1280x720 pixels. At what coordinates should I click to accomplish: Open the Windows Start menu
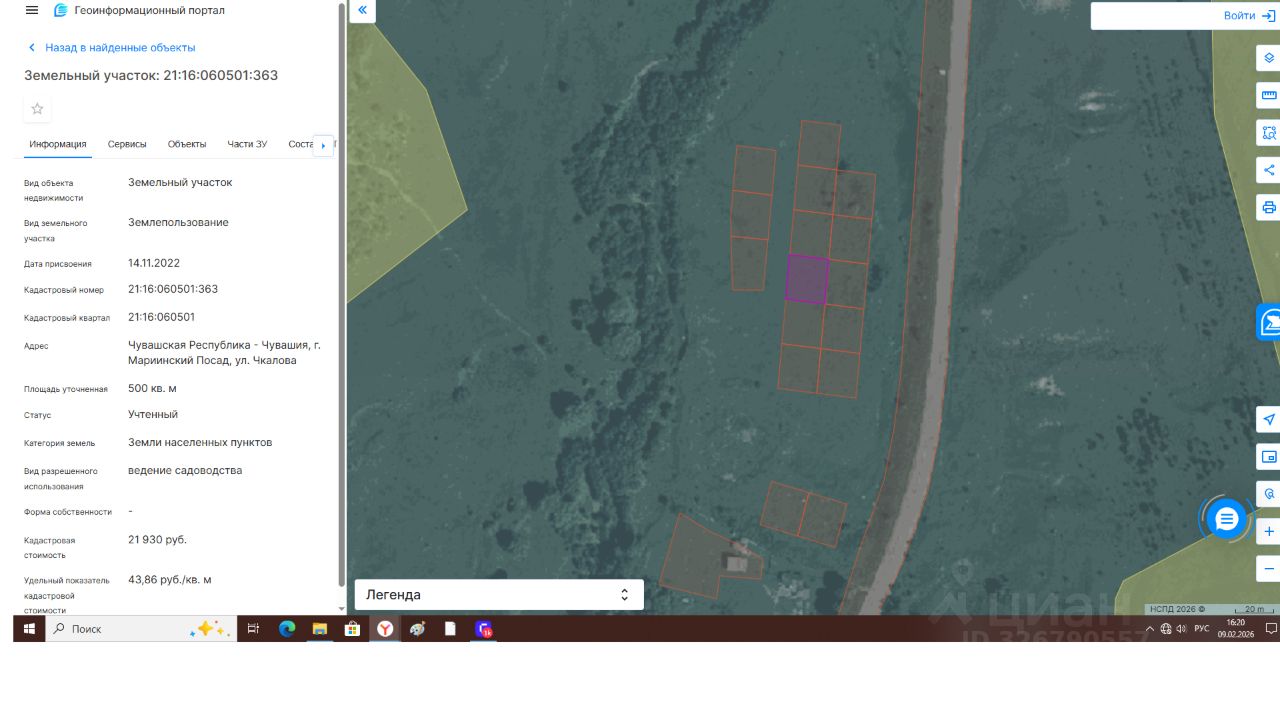click(29, 629)
